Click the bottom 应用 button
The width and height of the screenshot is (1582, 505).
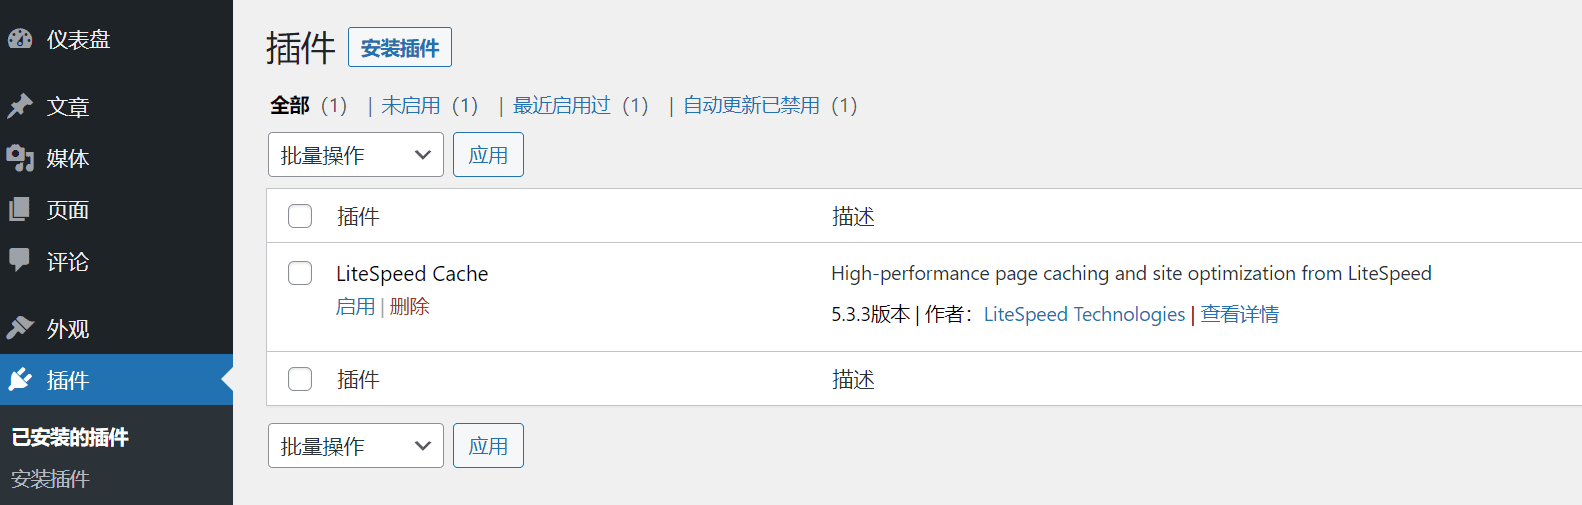coord(488,446)
